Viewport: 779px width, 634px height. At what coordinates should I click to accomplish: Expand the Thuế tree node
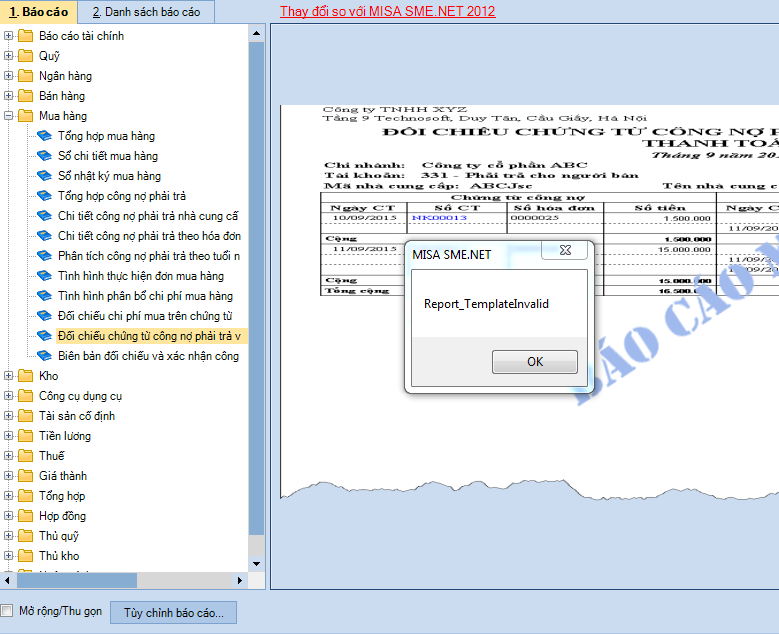tap(9, 456)
